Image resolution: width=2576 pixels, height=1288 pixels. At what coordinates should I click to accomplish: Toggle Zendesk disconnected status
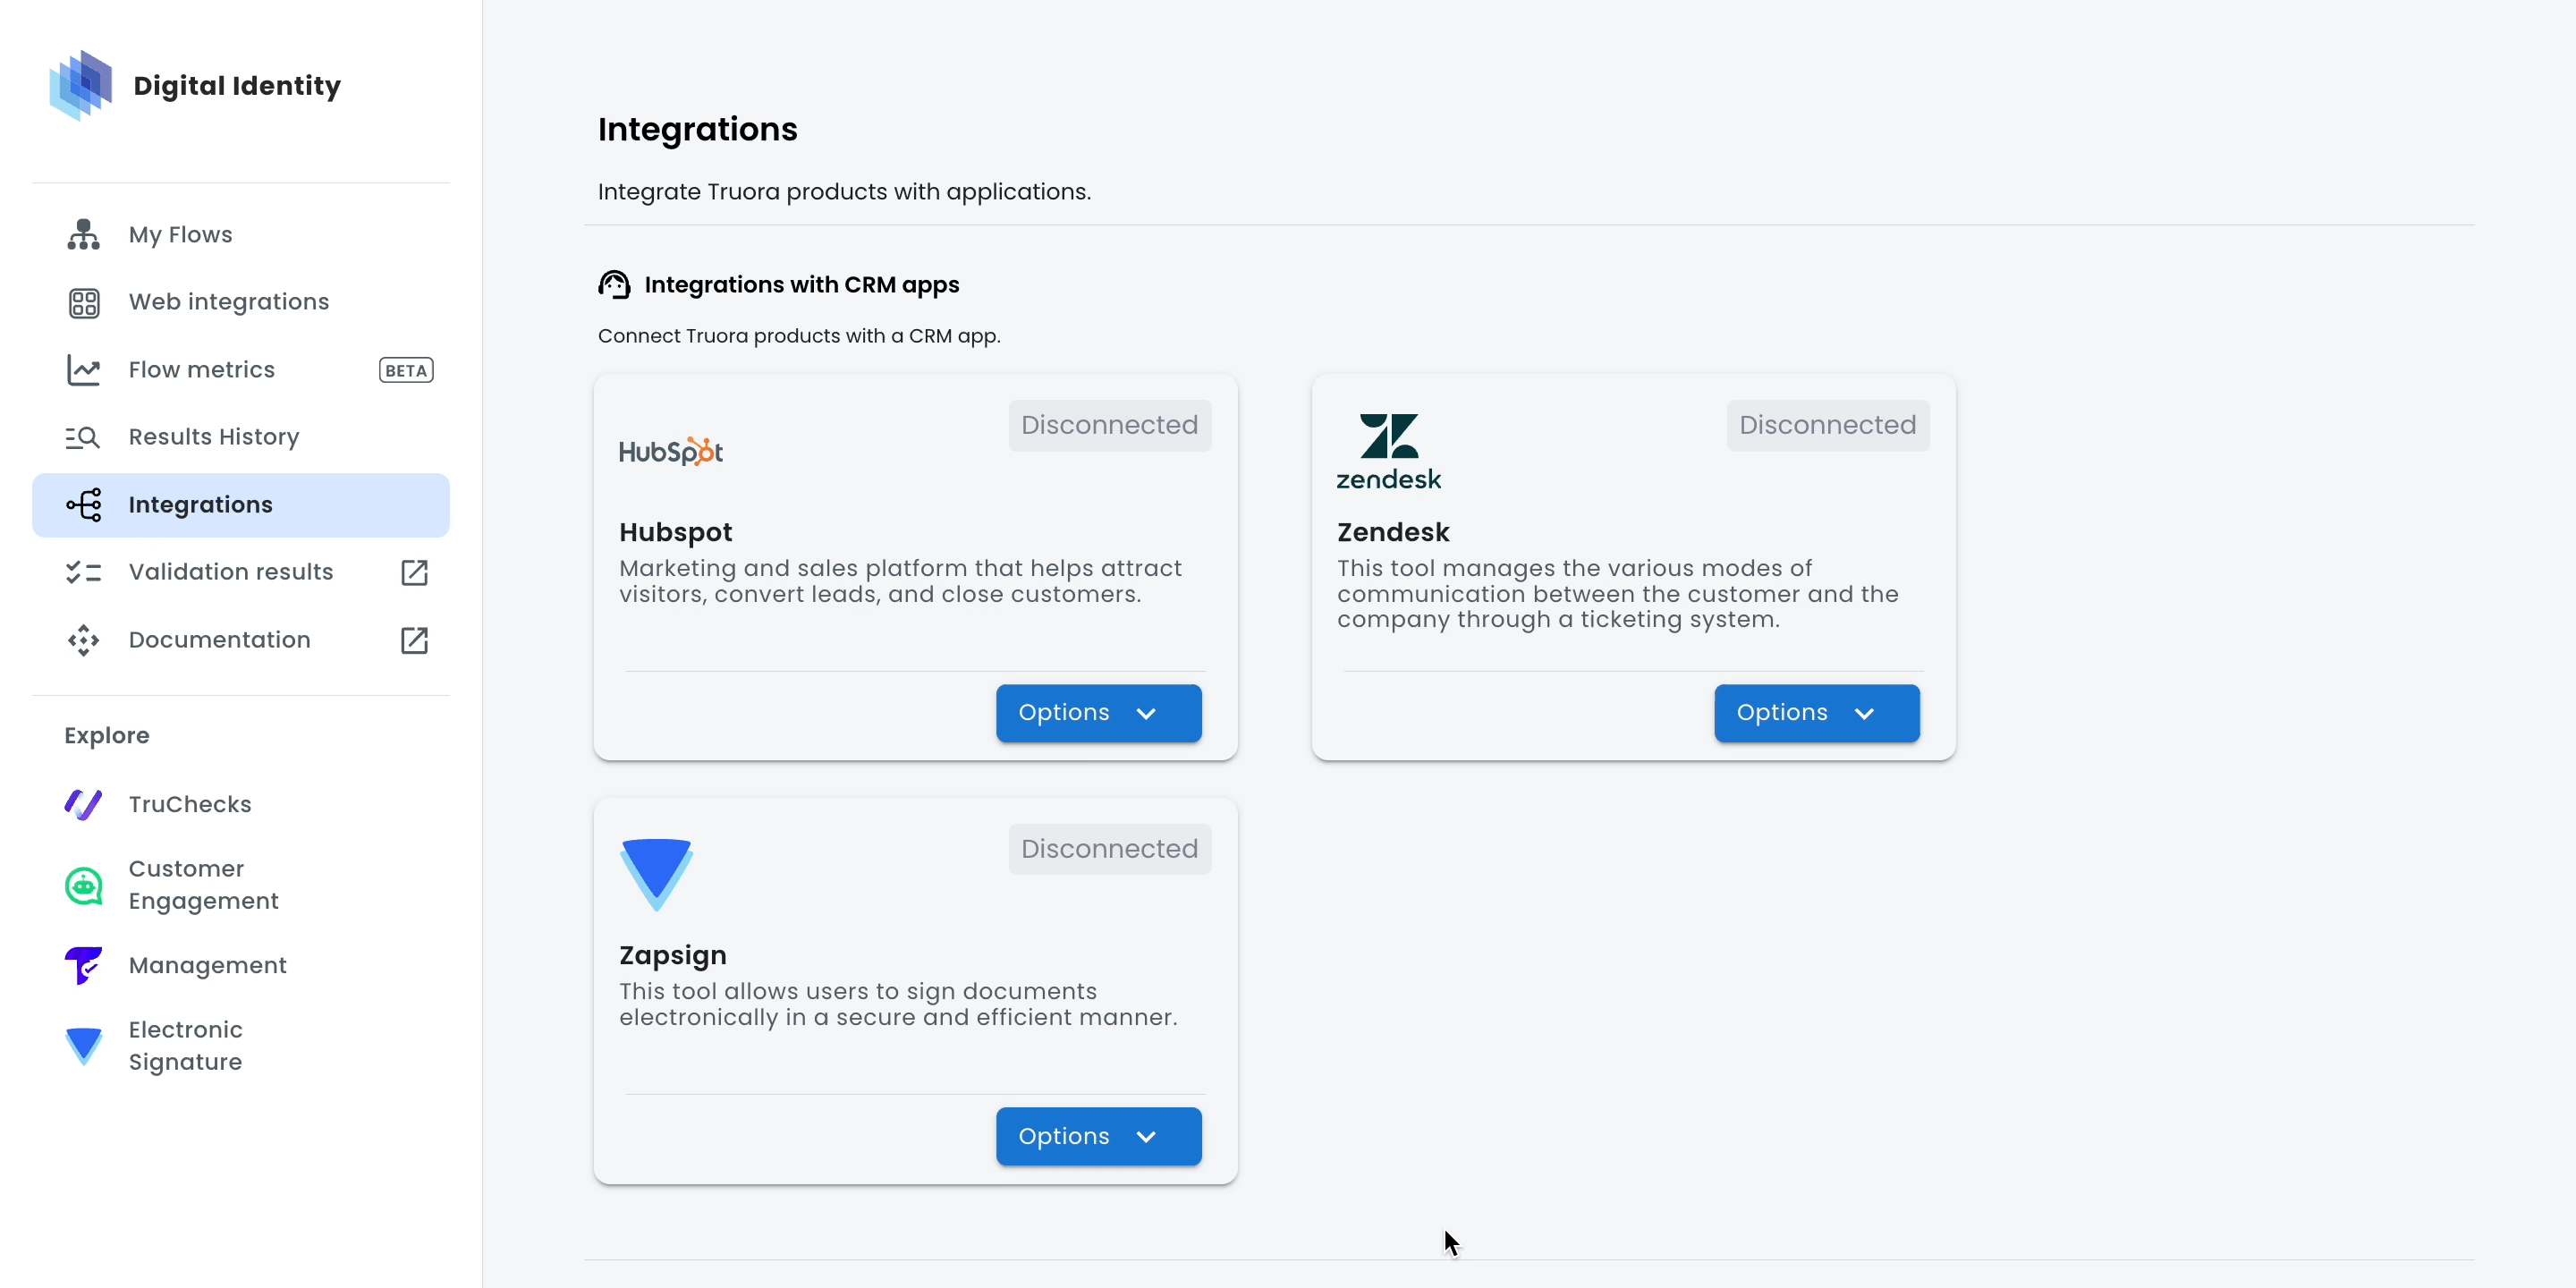[x=1828, y=426]
